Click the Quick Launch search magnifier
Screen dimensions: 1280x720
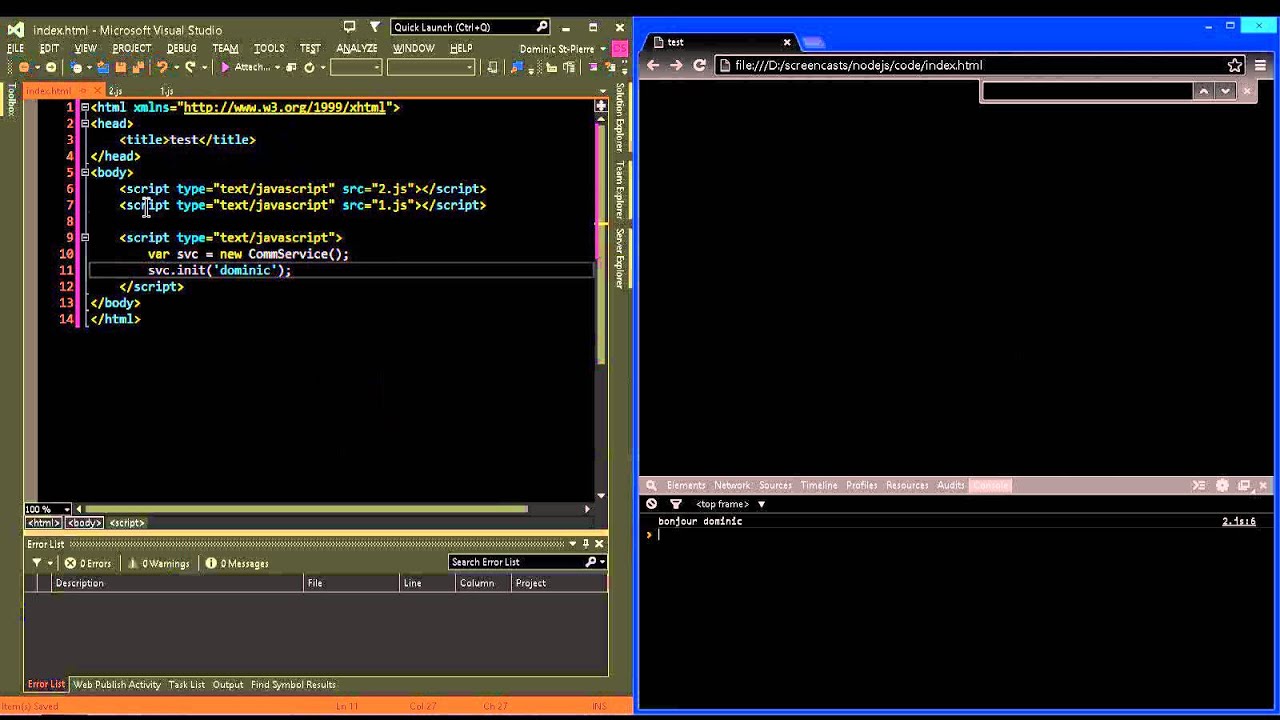point(542,27)
